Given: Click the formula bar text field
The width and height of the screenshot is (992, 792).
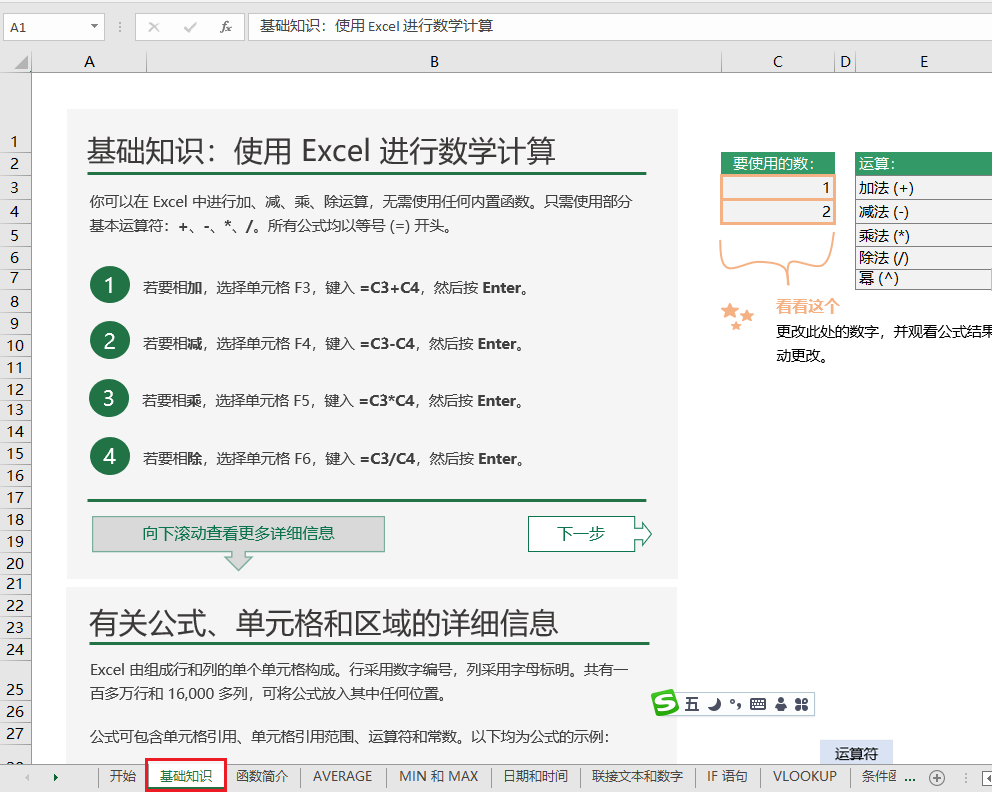Looking at the screenshot, I should pos(600,27).
